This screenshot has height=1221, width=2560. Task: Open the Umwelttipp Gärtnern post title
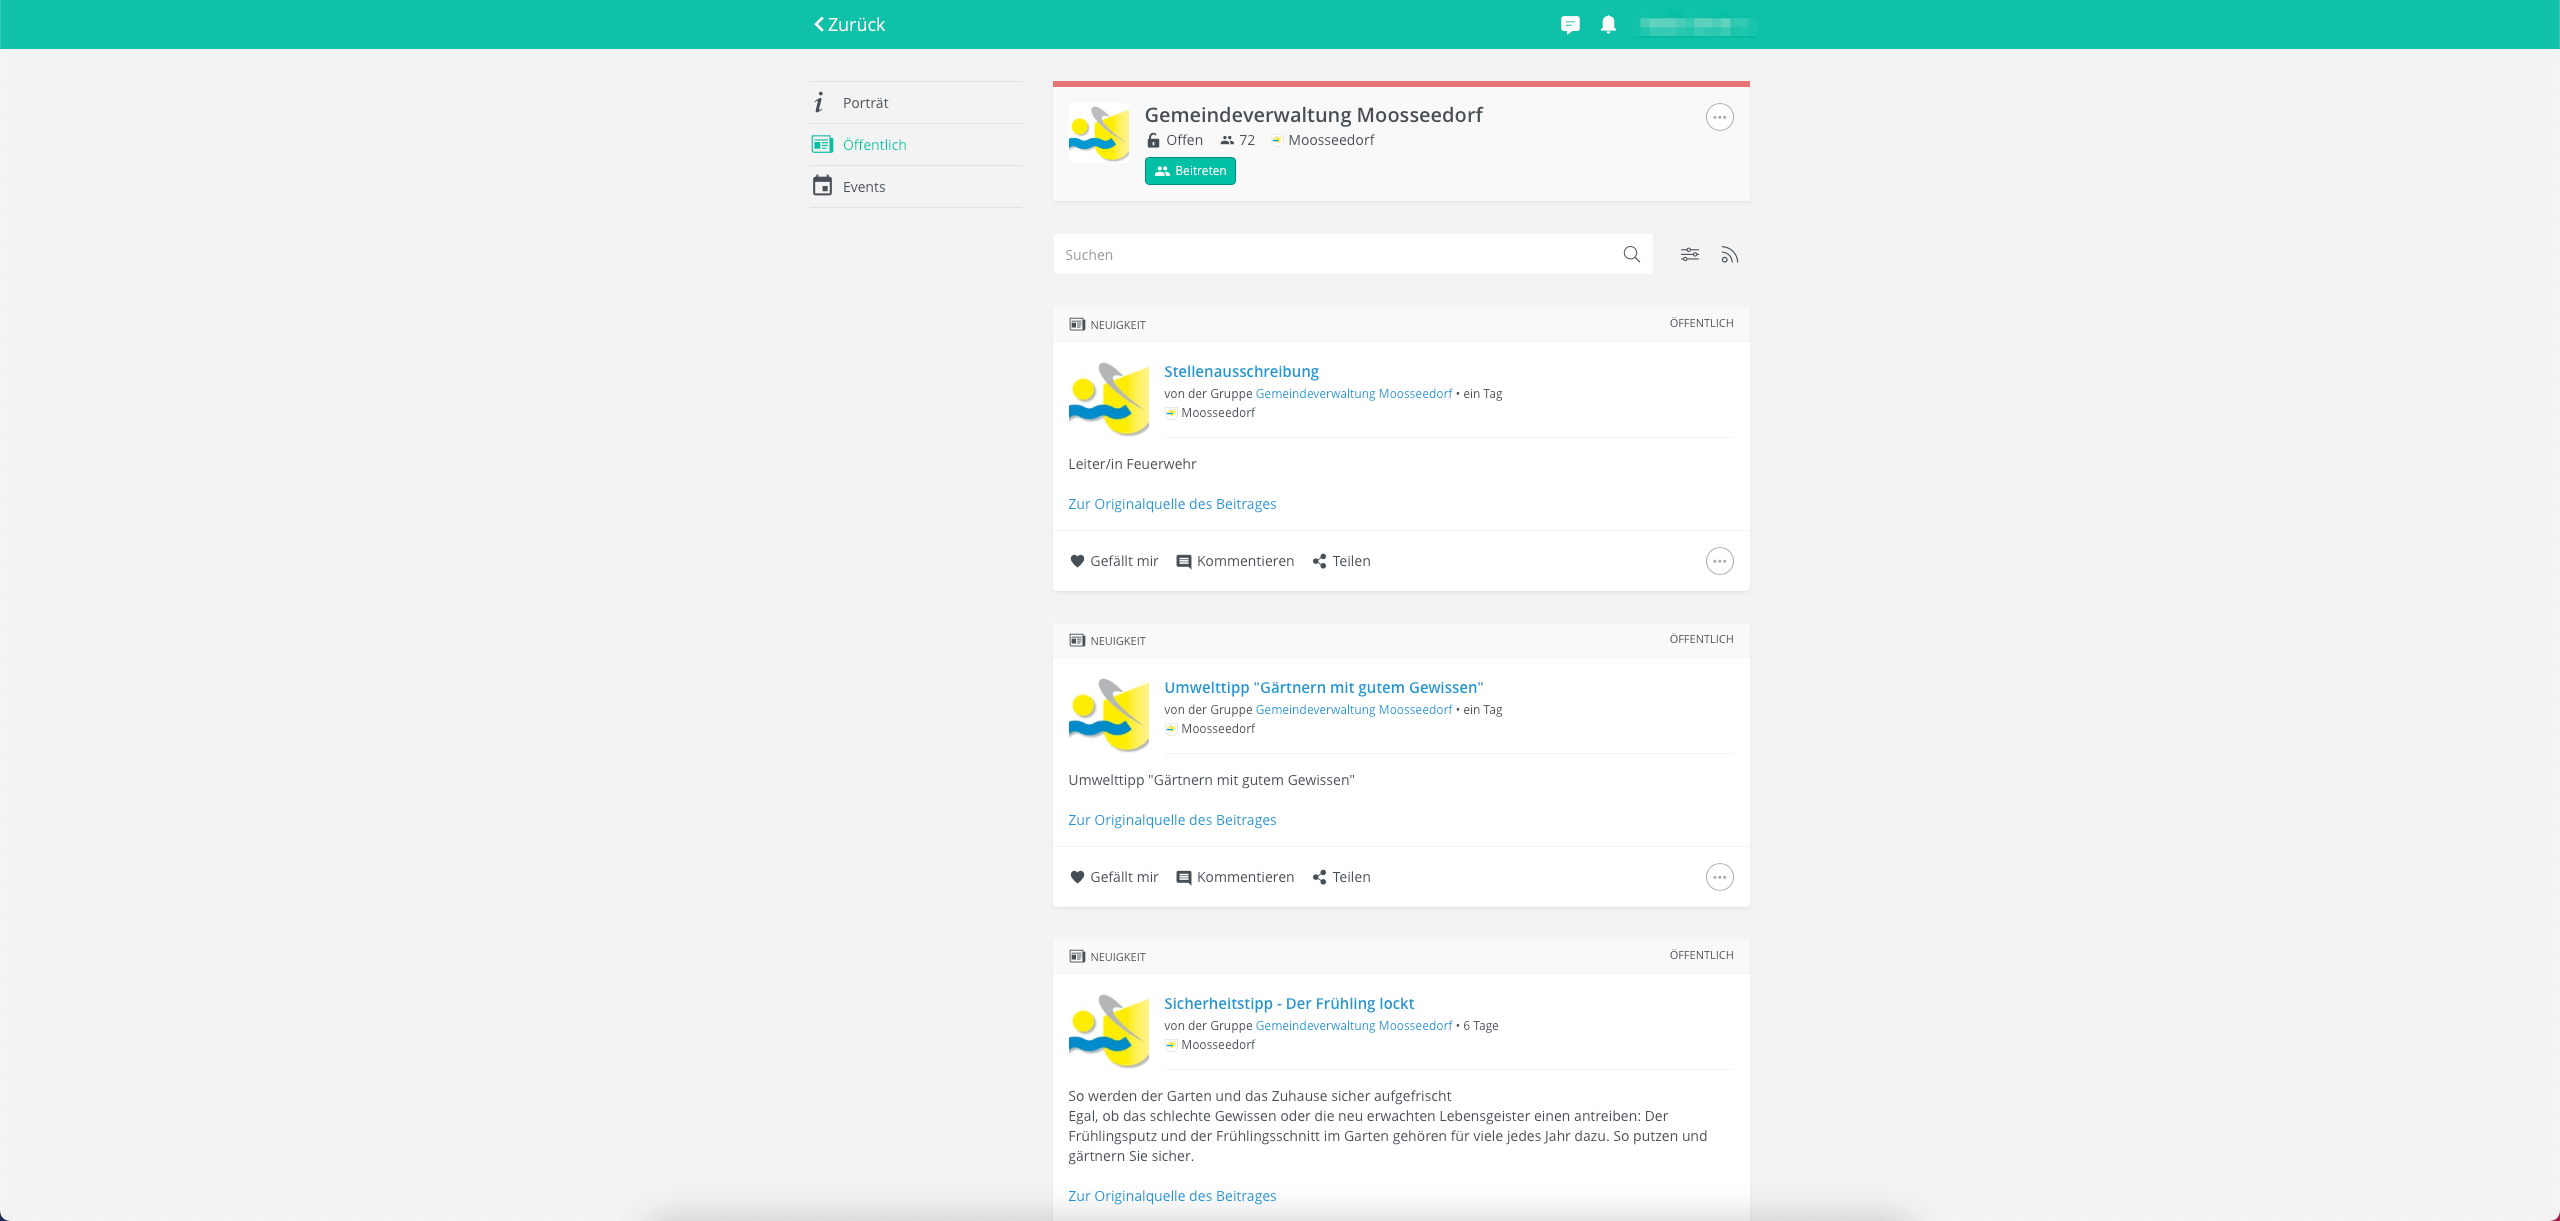(1323, 688)
